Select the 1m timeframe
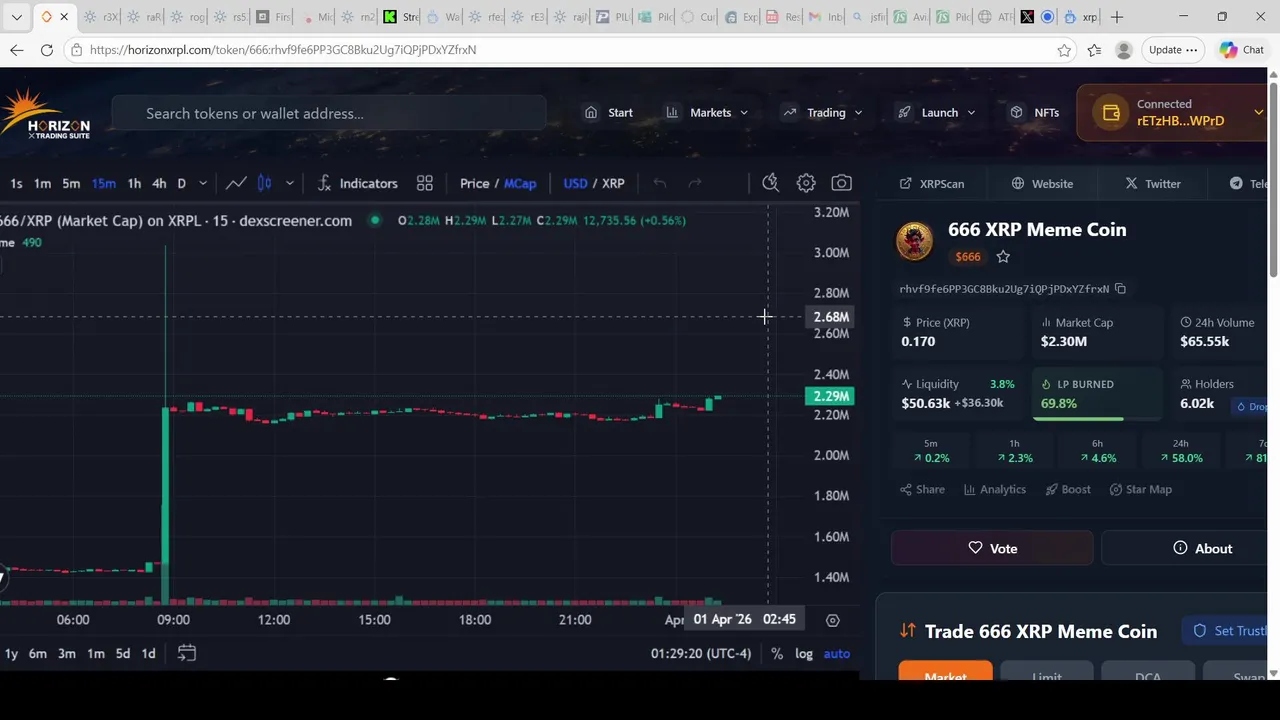The height and width of the screenshot is (720, 1280). pyautogui.click(x=42, y=183)
